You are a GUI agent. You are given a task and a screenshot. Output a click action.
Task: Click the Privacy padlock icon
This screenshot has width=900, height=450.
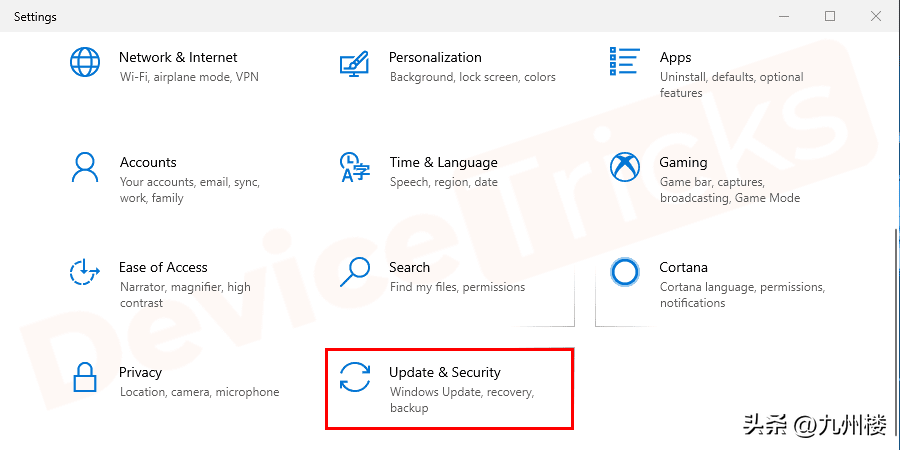click(x=85, y=377)
